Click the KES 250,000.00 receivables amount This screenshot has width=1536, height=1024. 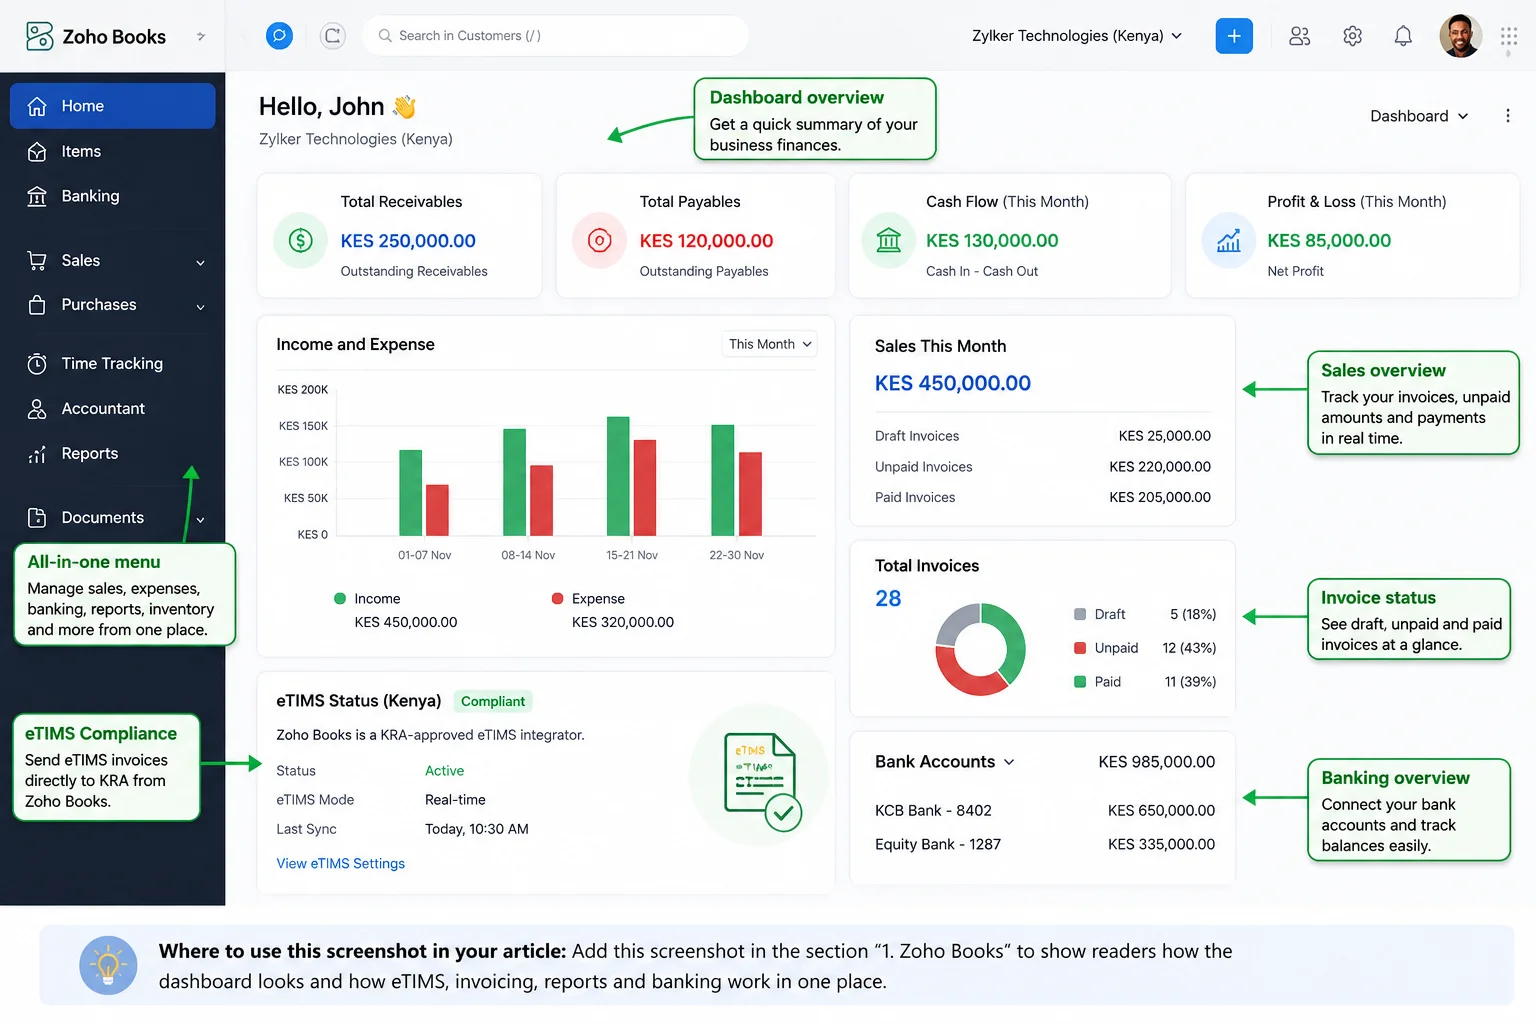tap(408, 241)
